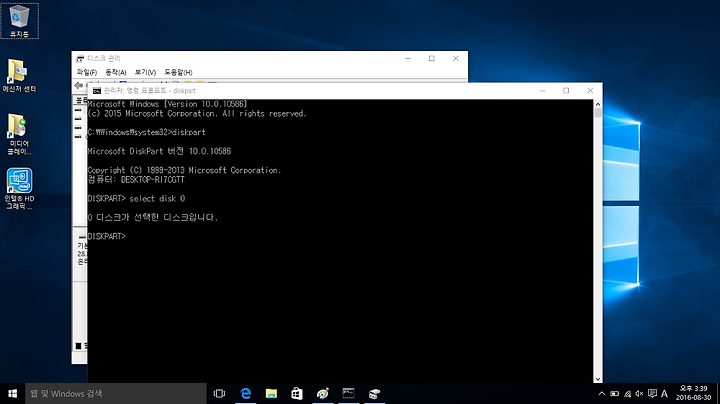Minimize the Disk Management window

tap(408, 58)
